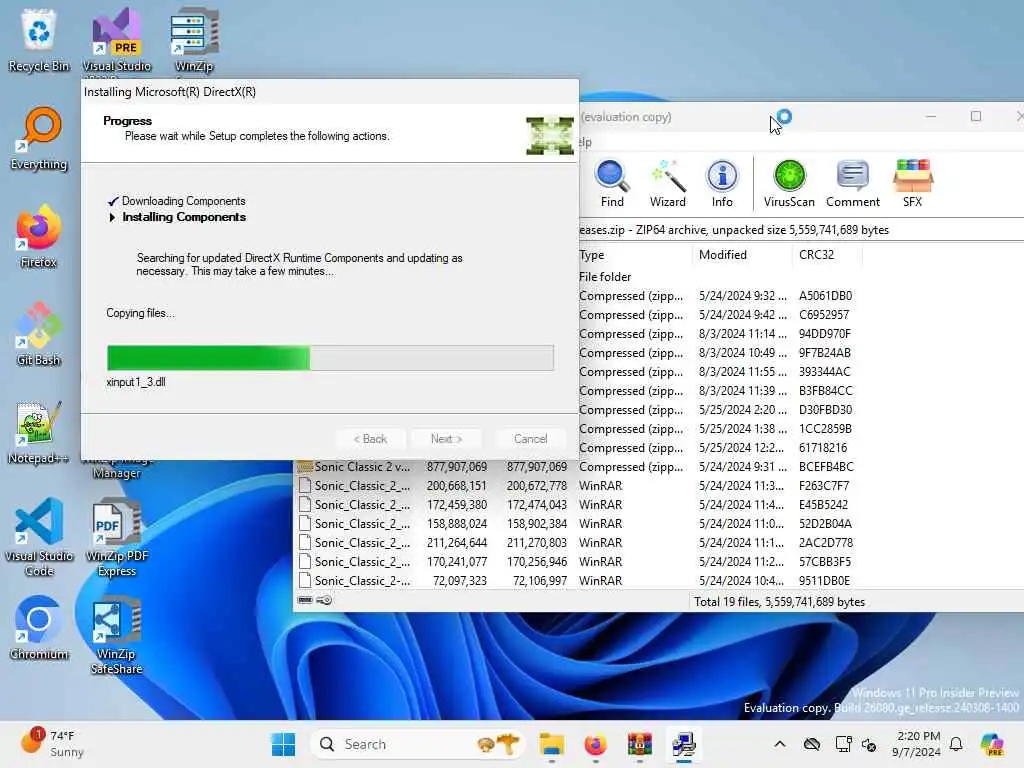Click the Cancel button in DirectX setup
Image resolution: width=1024 pixels, height=768 pixels.
click(x=530, y=439)
